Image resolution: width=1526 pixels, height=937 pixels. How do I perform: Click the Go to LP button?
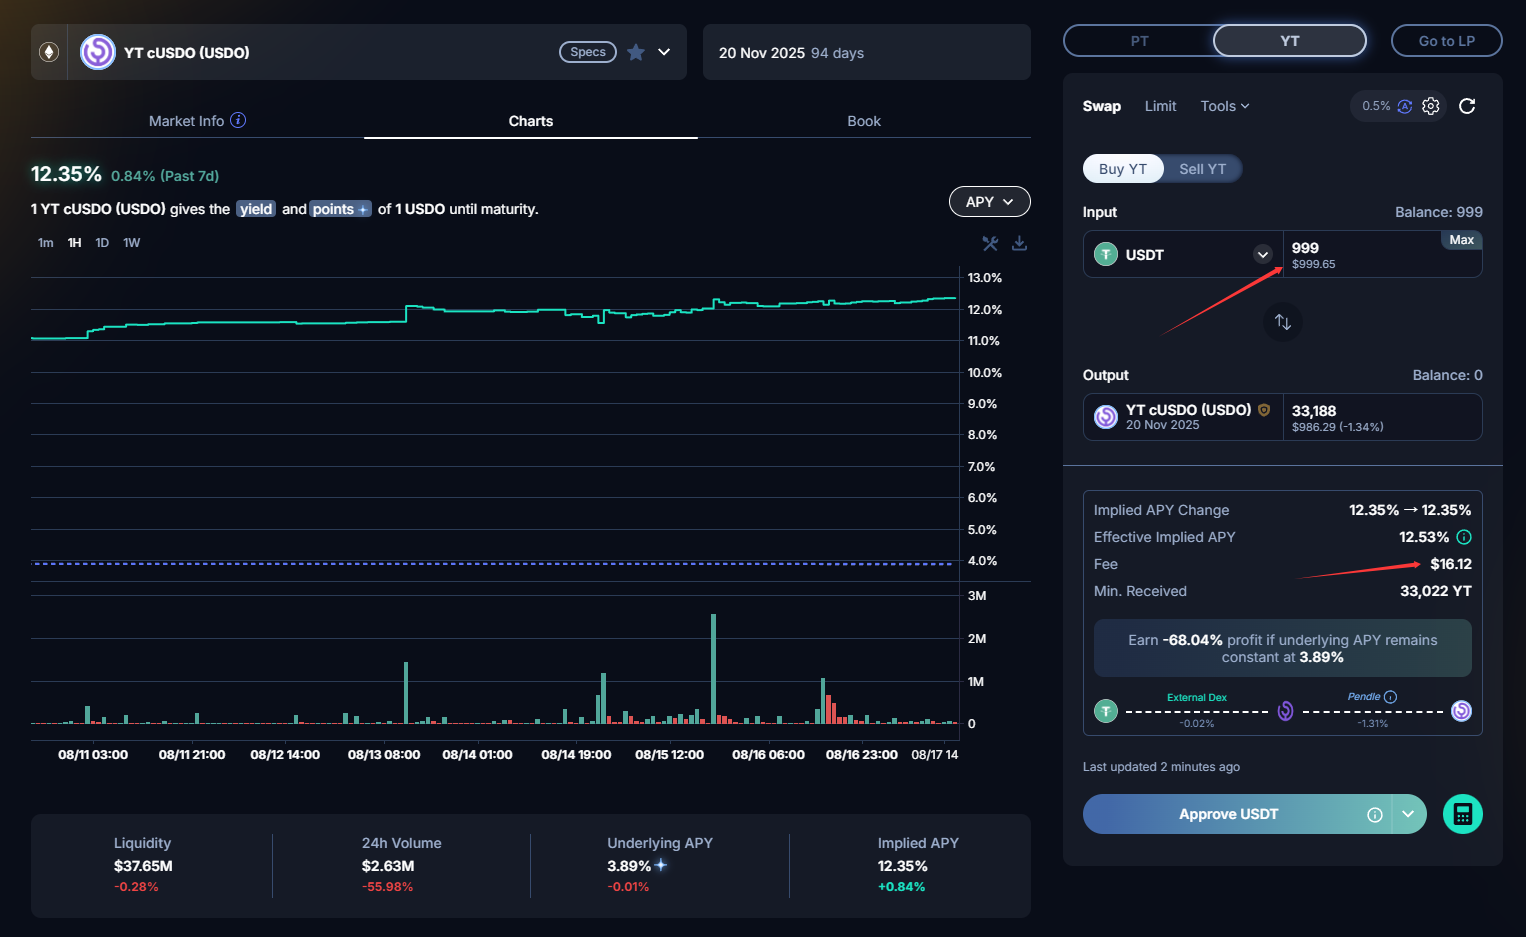tap(1446, 41)
